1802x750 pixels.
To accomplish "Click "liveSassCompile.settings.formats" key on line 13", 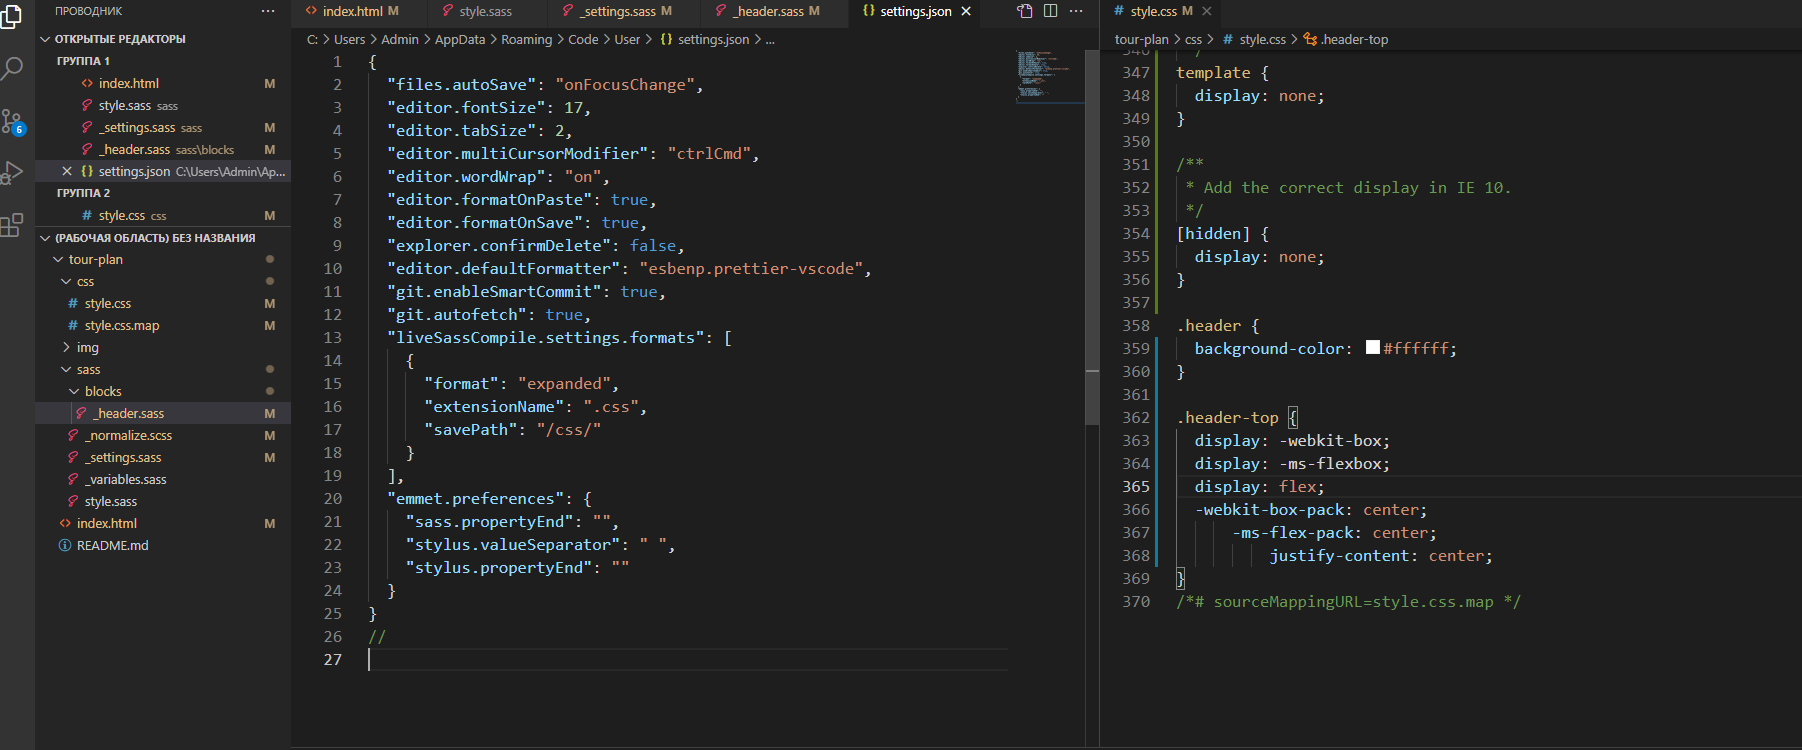I will tap(546, 337).
